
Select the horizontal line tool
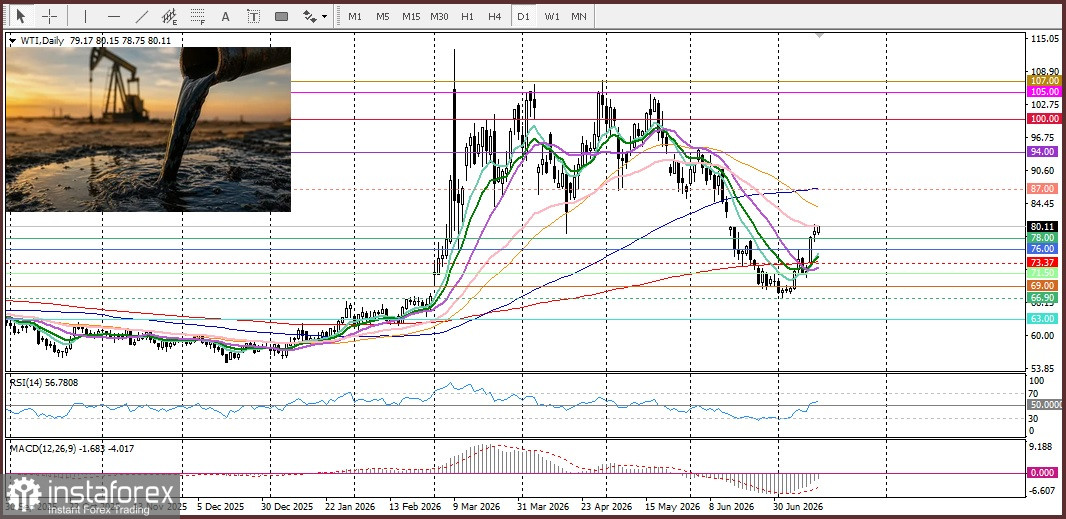(114, 16)
